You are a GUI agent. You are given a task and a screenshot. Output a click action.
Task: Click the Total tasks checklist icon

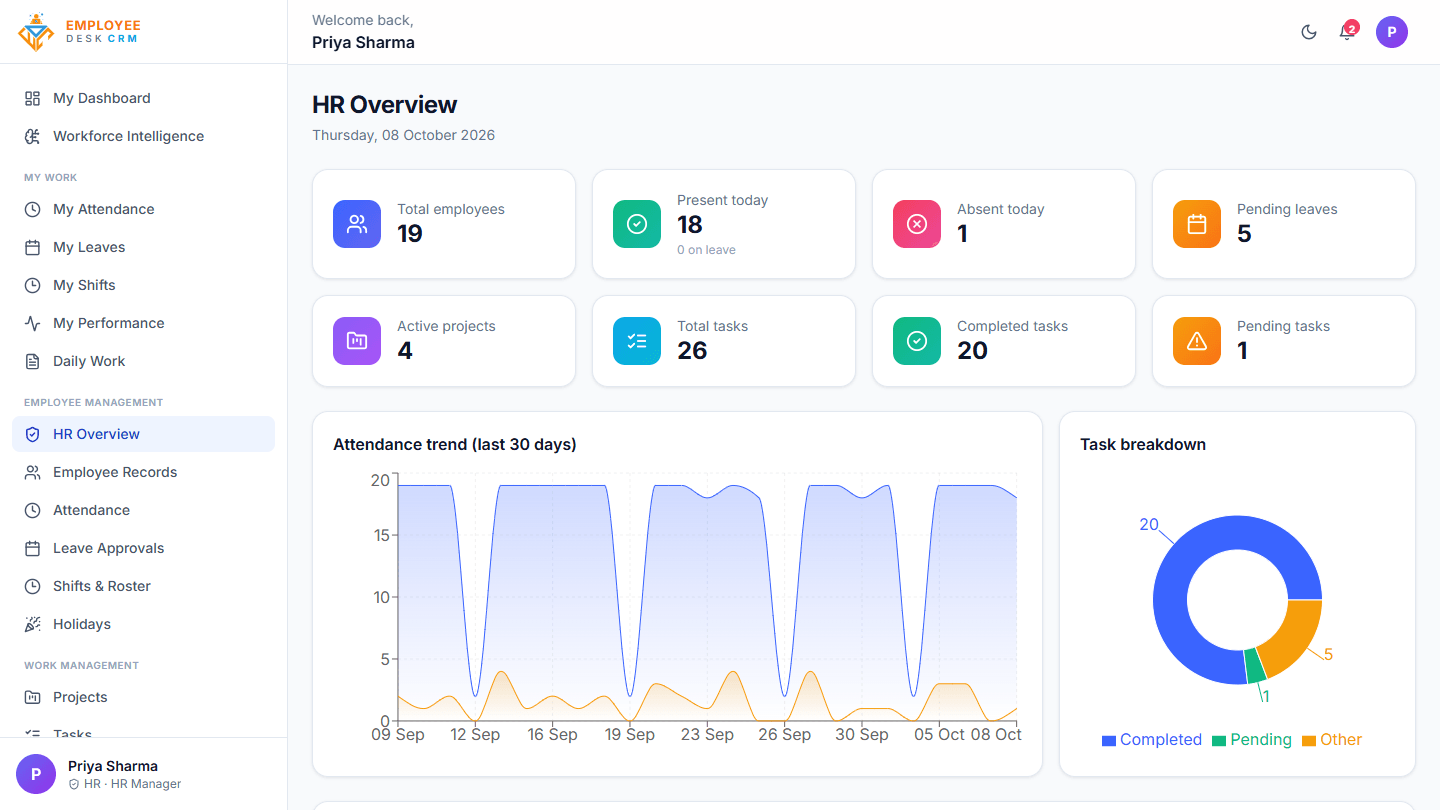pyautogui.click(x=637, y=341)
